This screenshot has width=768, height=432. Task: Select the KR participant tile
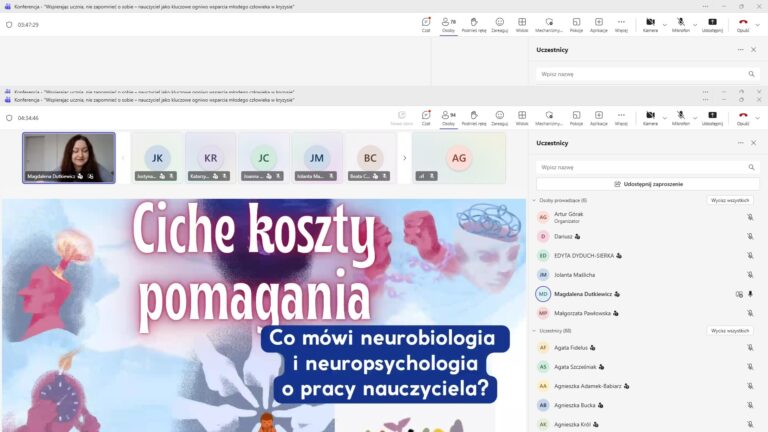(211, 158)
